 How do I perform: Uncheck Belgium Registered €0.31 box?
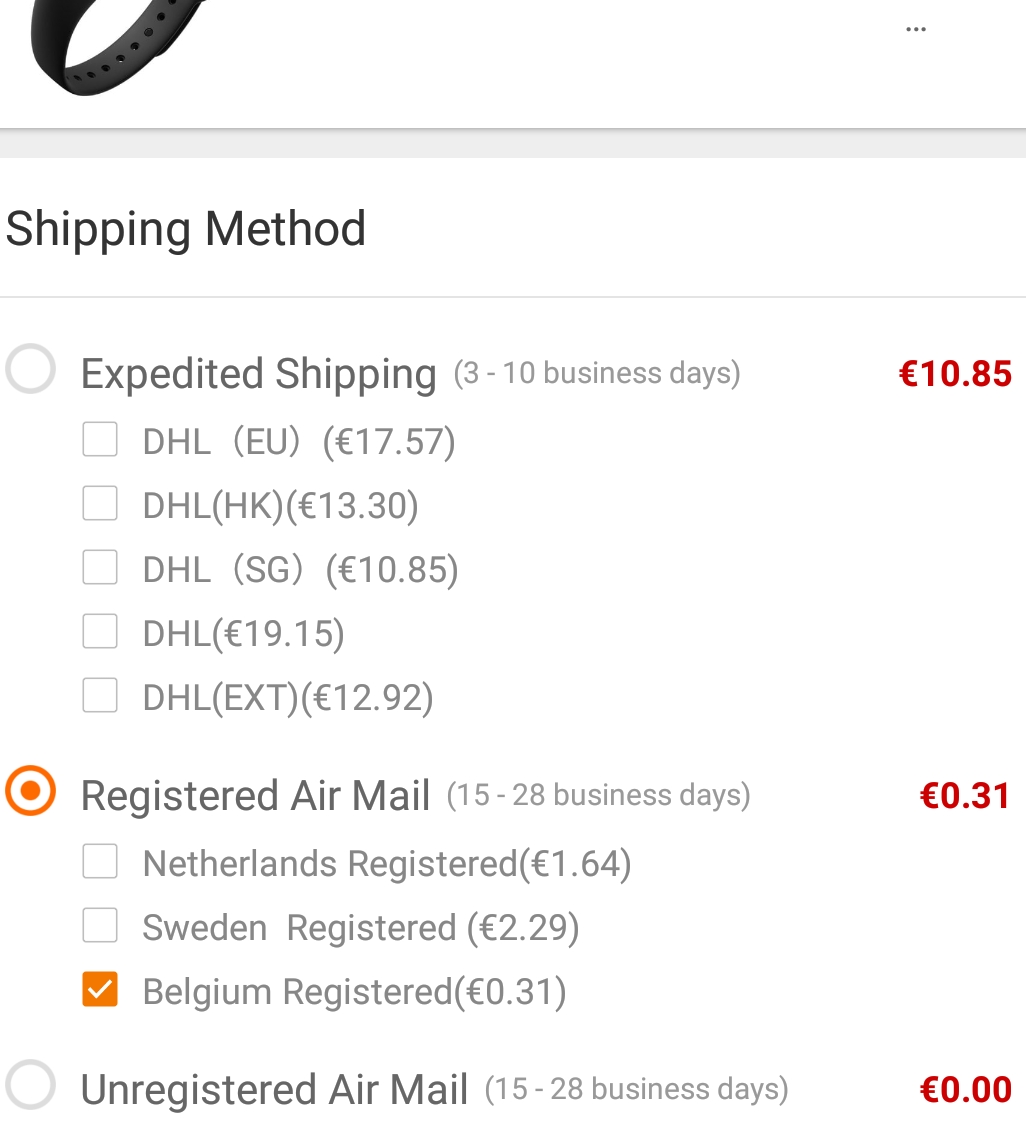[100, 990]
